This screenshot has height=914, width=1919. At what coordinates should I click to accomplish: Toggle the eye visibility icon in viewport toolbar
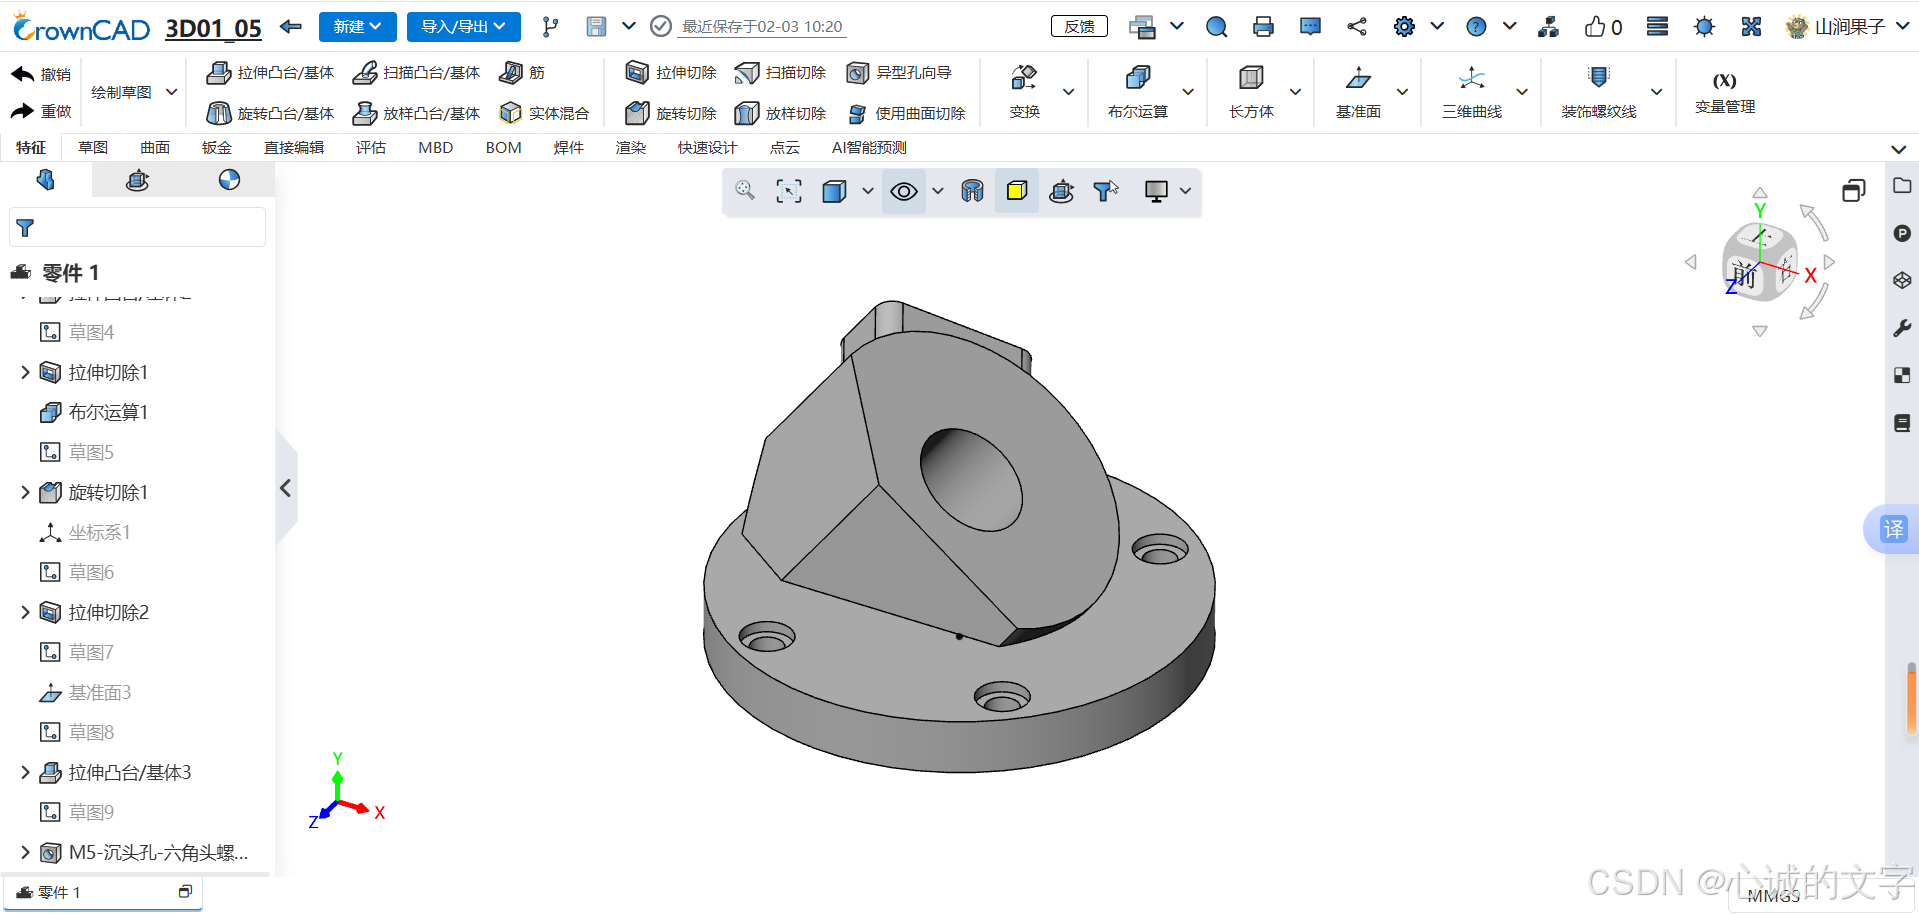coord(903,191)
